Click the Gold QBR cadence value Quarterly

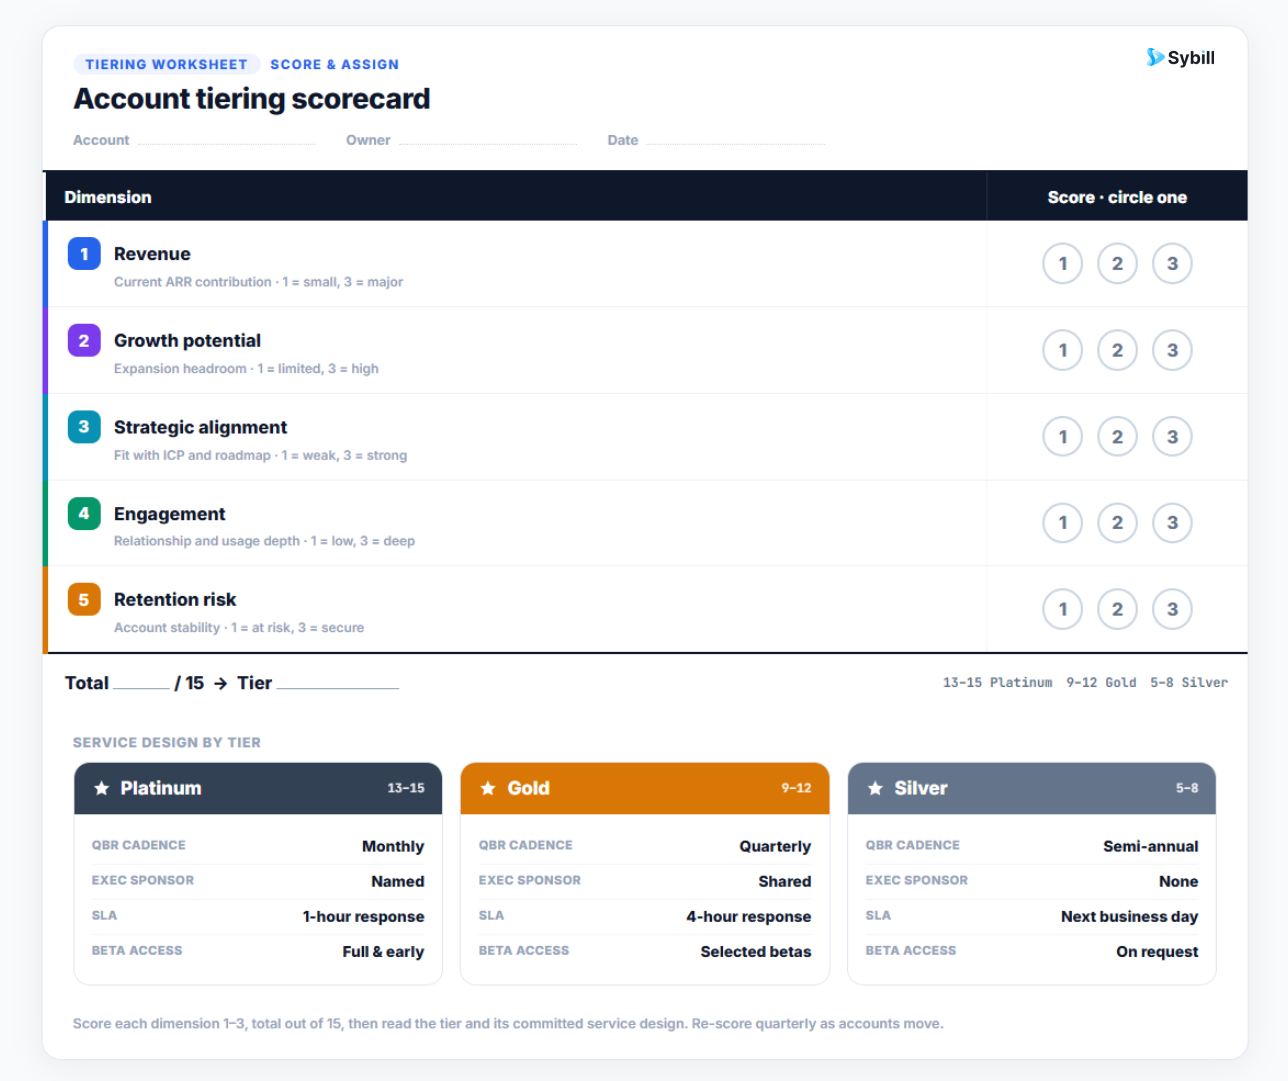click(x=775, y=846)
